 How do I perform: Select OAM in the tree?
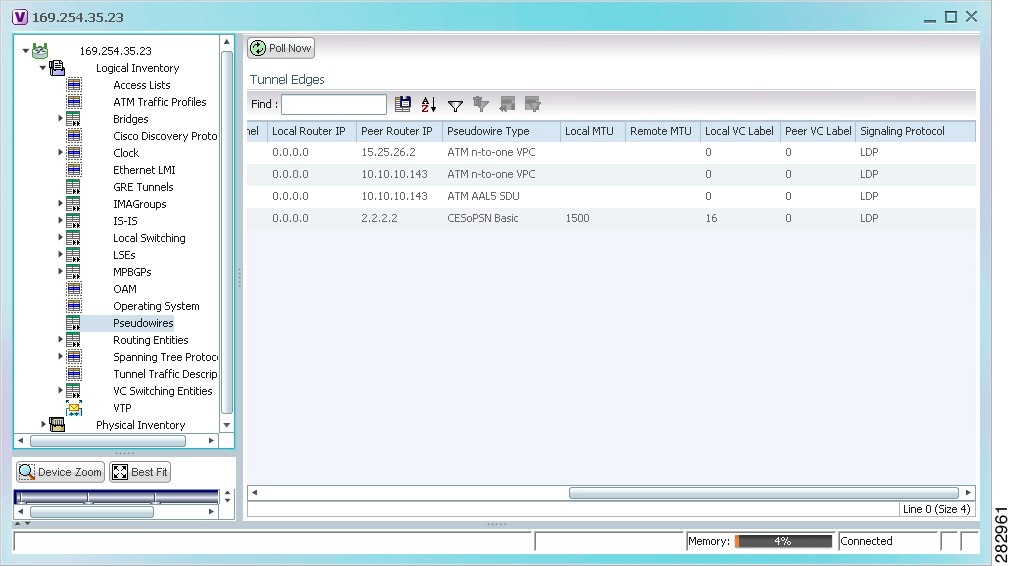pyautogui.click(x=125, y=288)
